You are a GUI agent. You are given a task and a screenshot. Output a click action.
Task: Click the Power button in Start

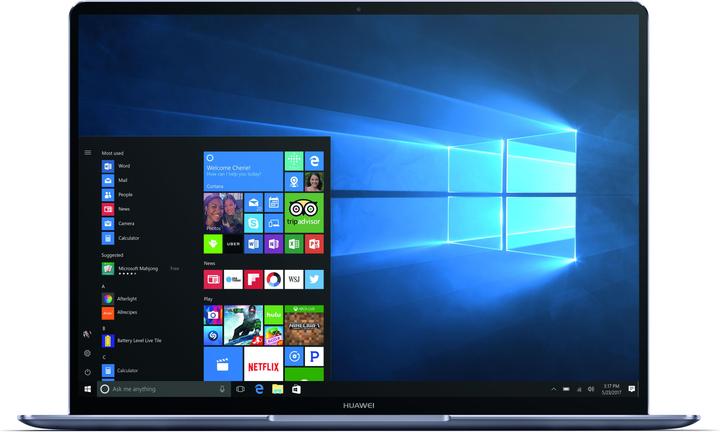[87, 372]
